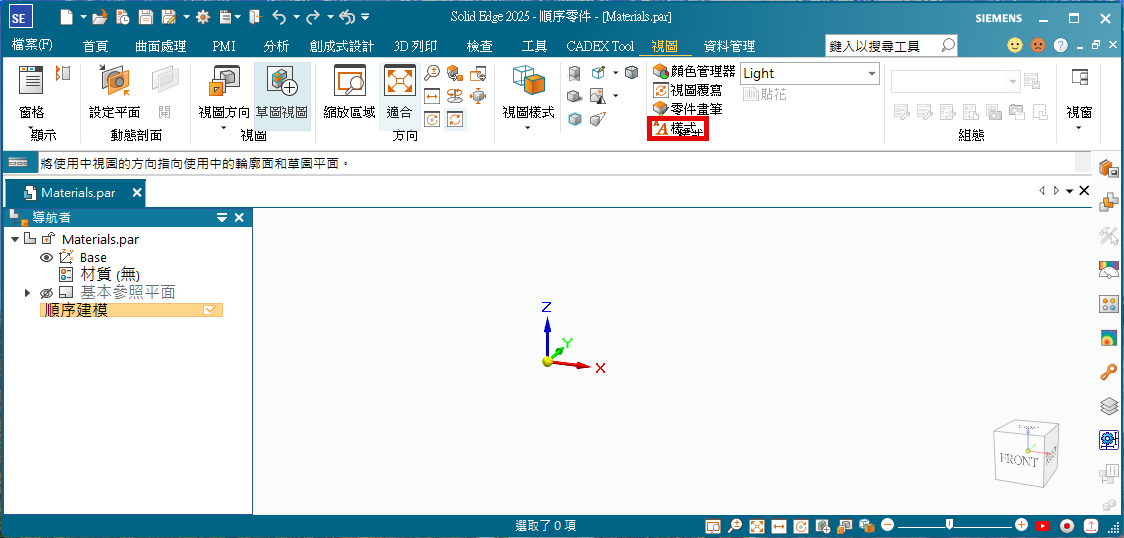The height and width of the screenshot is (538, 1124).
Task: Select 材質 (無) in the navigator tree
Action: click(x=110, y=274)
